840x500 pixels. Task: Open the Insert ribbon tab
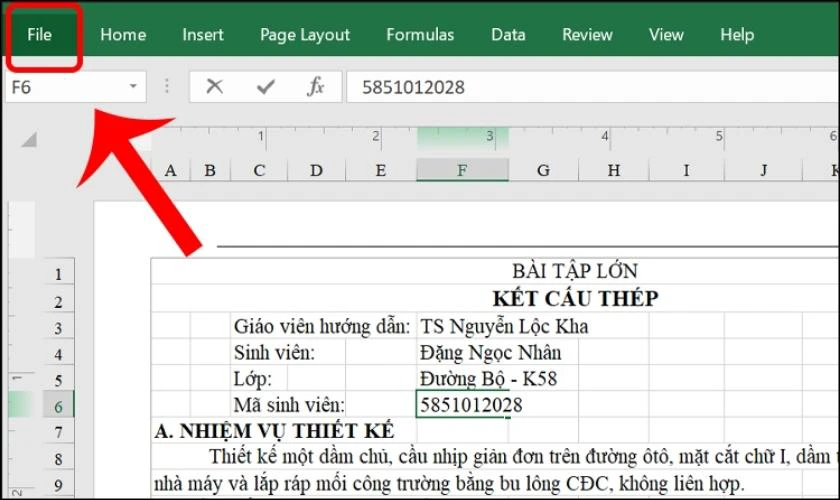pyautogui.click(x=202, y=35)
